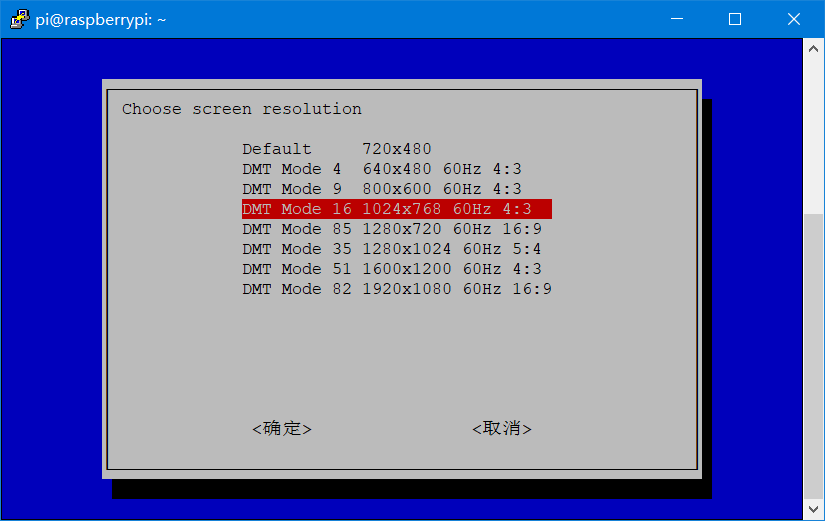825x521 pixels.
Task: Click the terminal scrollbar thumb
Action: pyautogui.click(x=813, y=357)
